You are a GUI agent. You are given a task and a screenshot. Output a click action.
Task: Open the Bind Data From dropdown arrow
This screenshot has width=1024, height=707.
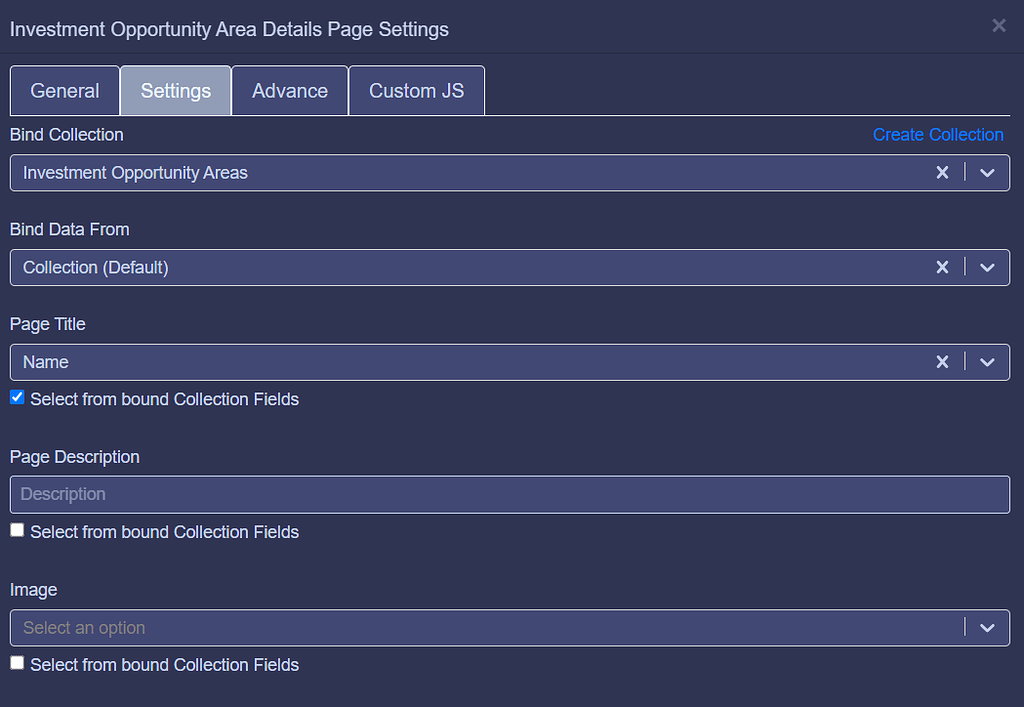coord(987,268)
